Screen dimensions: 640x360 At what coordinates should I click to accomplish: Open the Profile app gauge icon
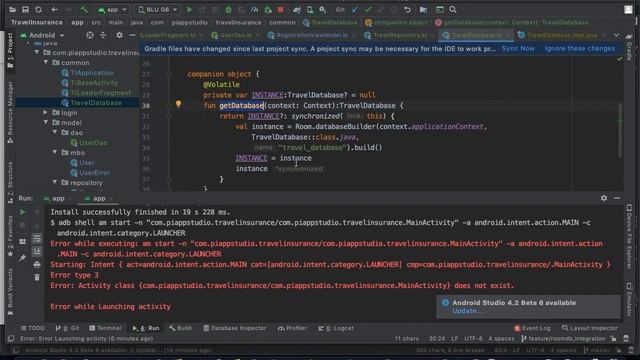click(x=254, y=9)
